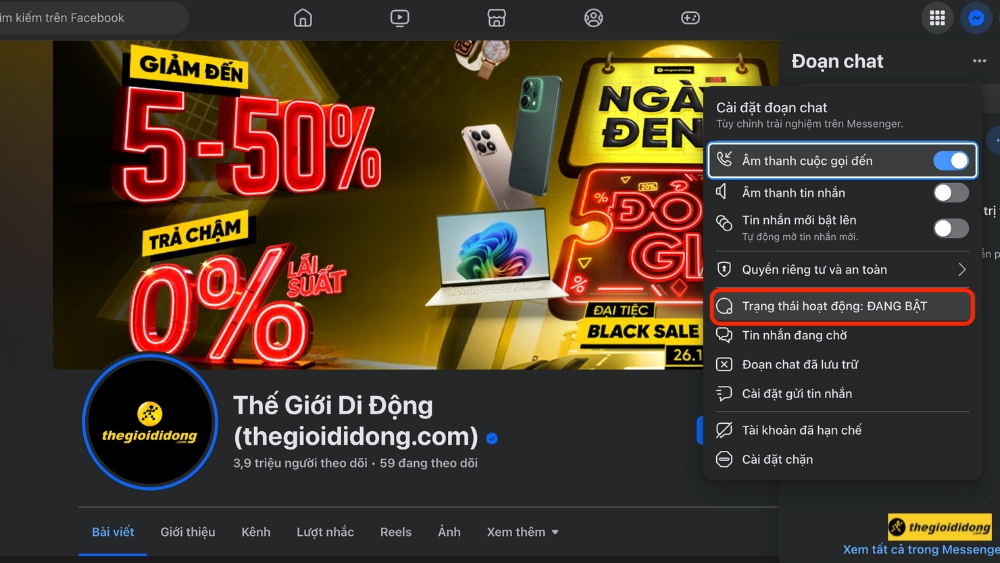
Task: Turn off Âm thanh cuộc gọi đến switch
Action: pos(951,161)
